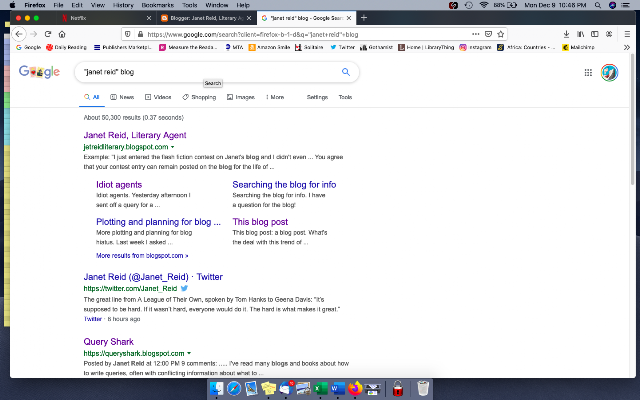Close the Netflix tab
Image resolution: width=640 pixels, height=400 pixels.
coord(149,18)
